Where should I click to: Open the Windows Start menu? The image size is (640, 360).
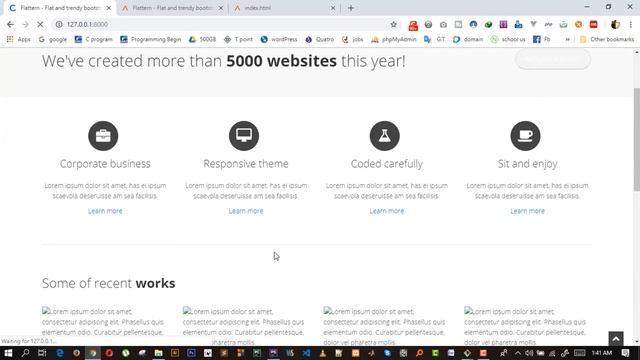coord(8,353)
